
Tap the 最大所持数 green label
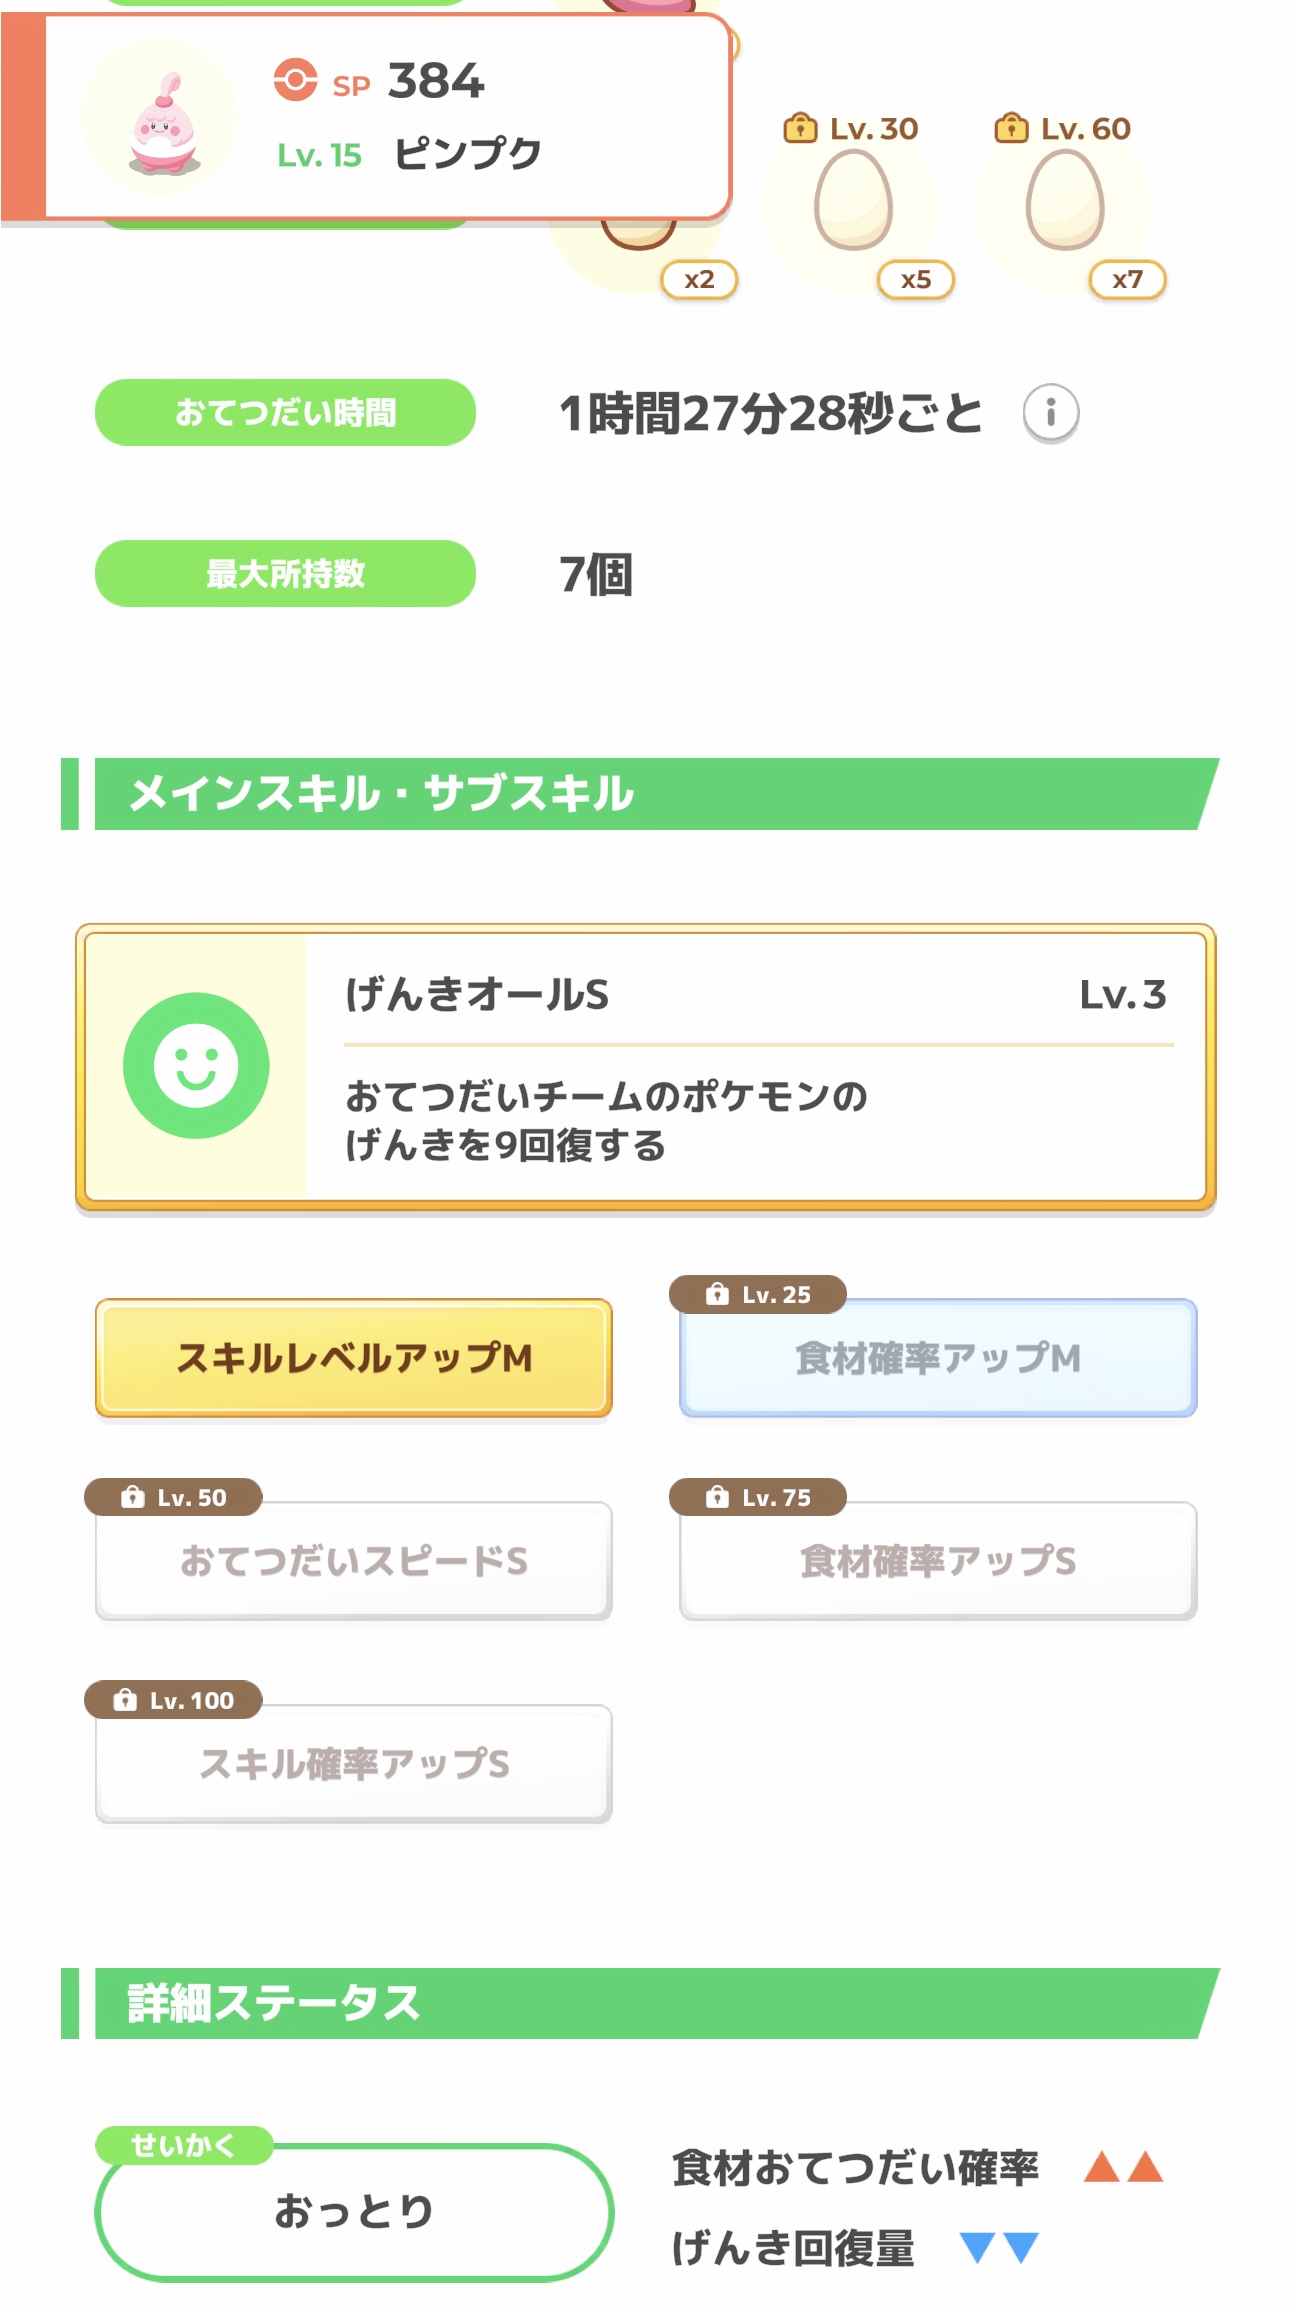pyautogui.click(x=285, y=574)
